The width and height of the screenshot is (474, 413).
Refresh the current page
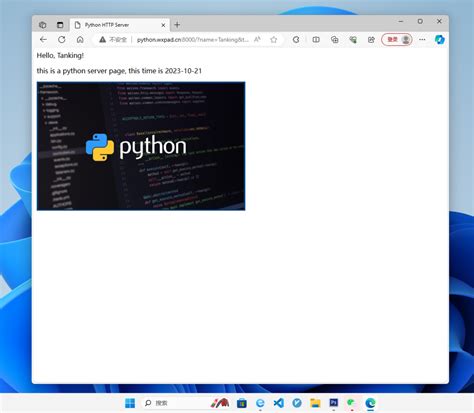pos(62,40)
